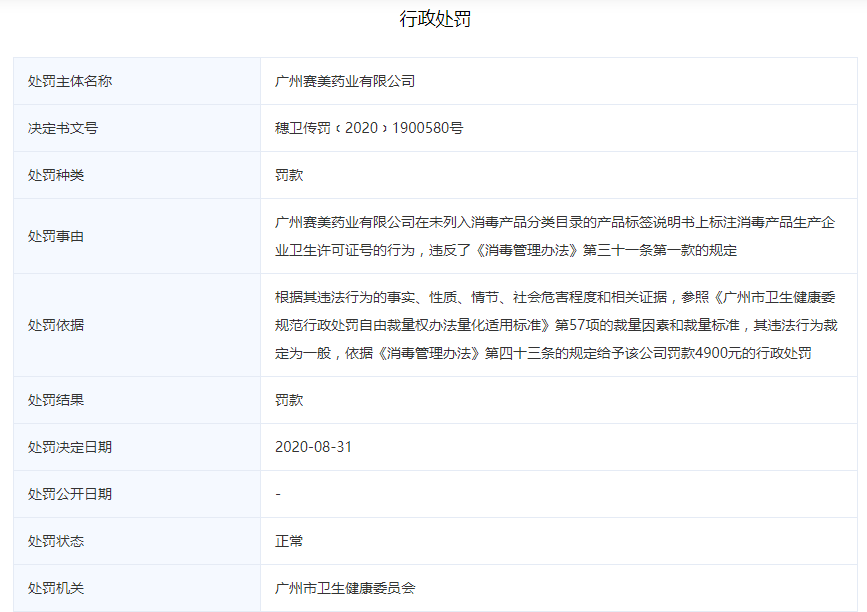The width and height of the screenshot is (867, 612).
Task: Select the 处罚事由 label
Action: [x=56, y=237]
